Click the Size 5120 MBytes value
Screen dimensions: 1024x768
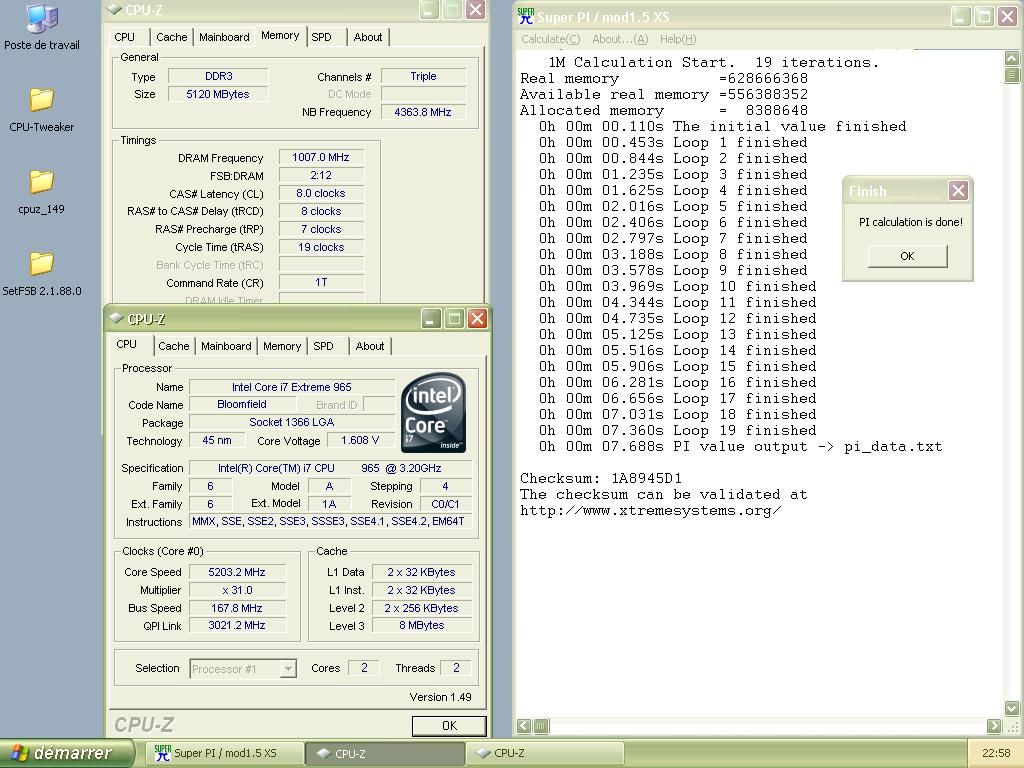click(x=217, y=94)
